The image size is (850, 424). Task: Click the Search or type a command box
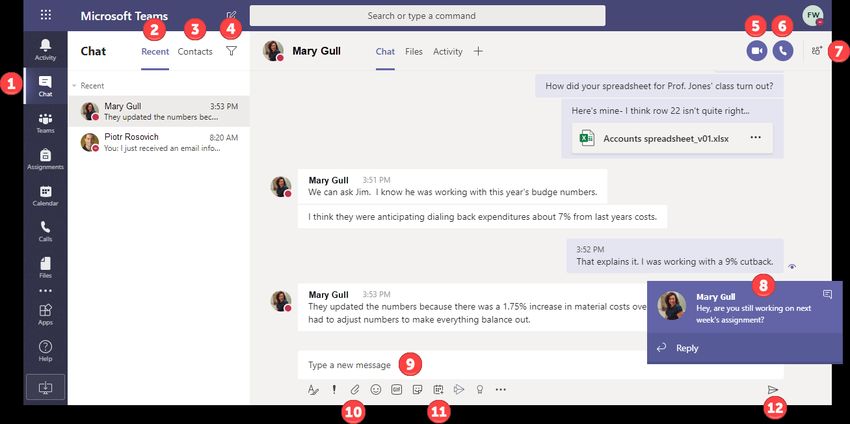coord(427,16)
